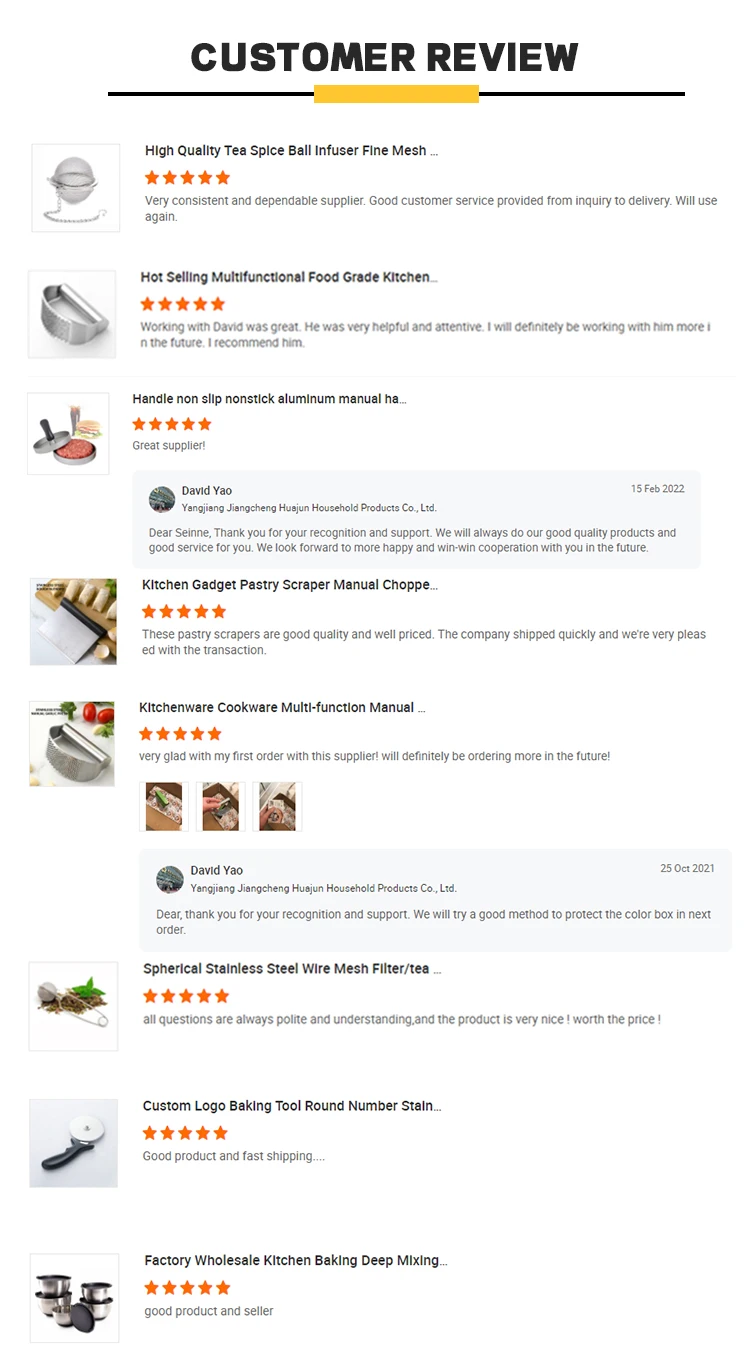This screenshot has height=1360, width=750.
Task: Open the burger press product image
Action: 68,433
